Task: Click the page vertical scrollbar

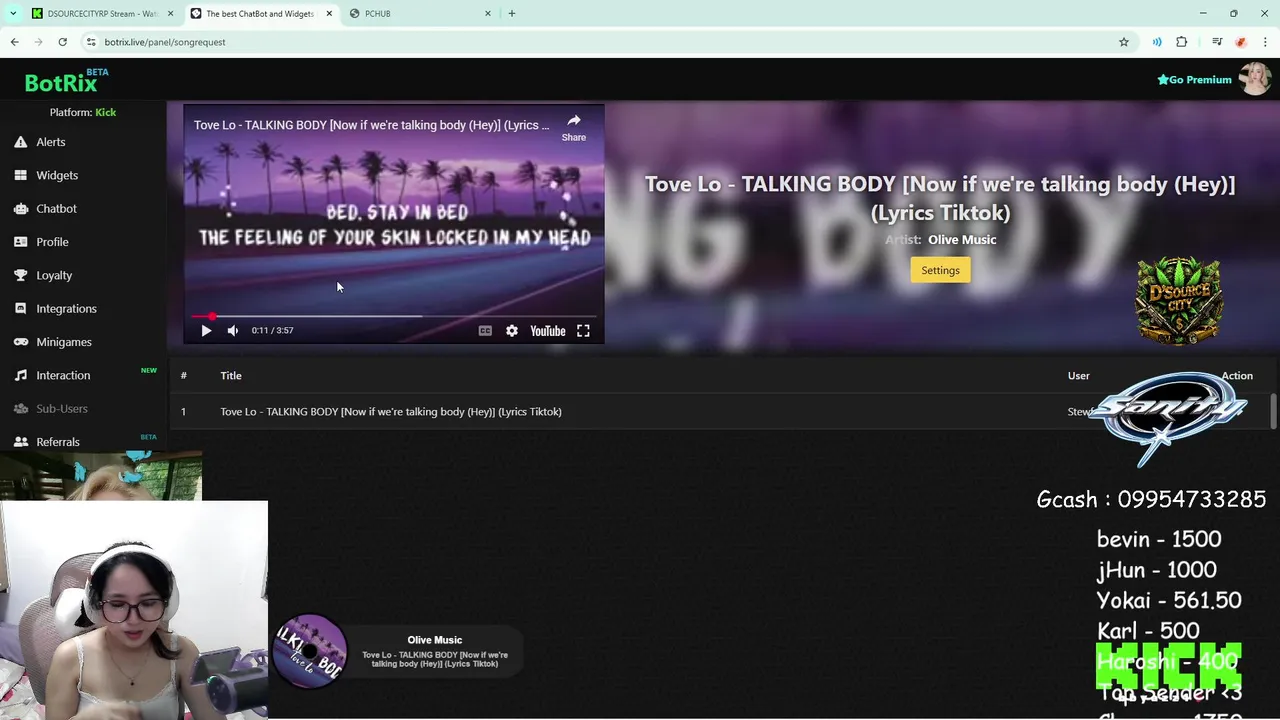Action: click(x=1273, y=411)
